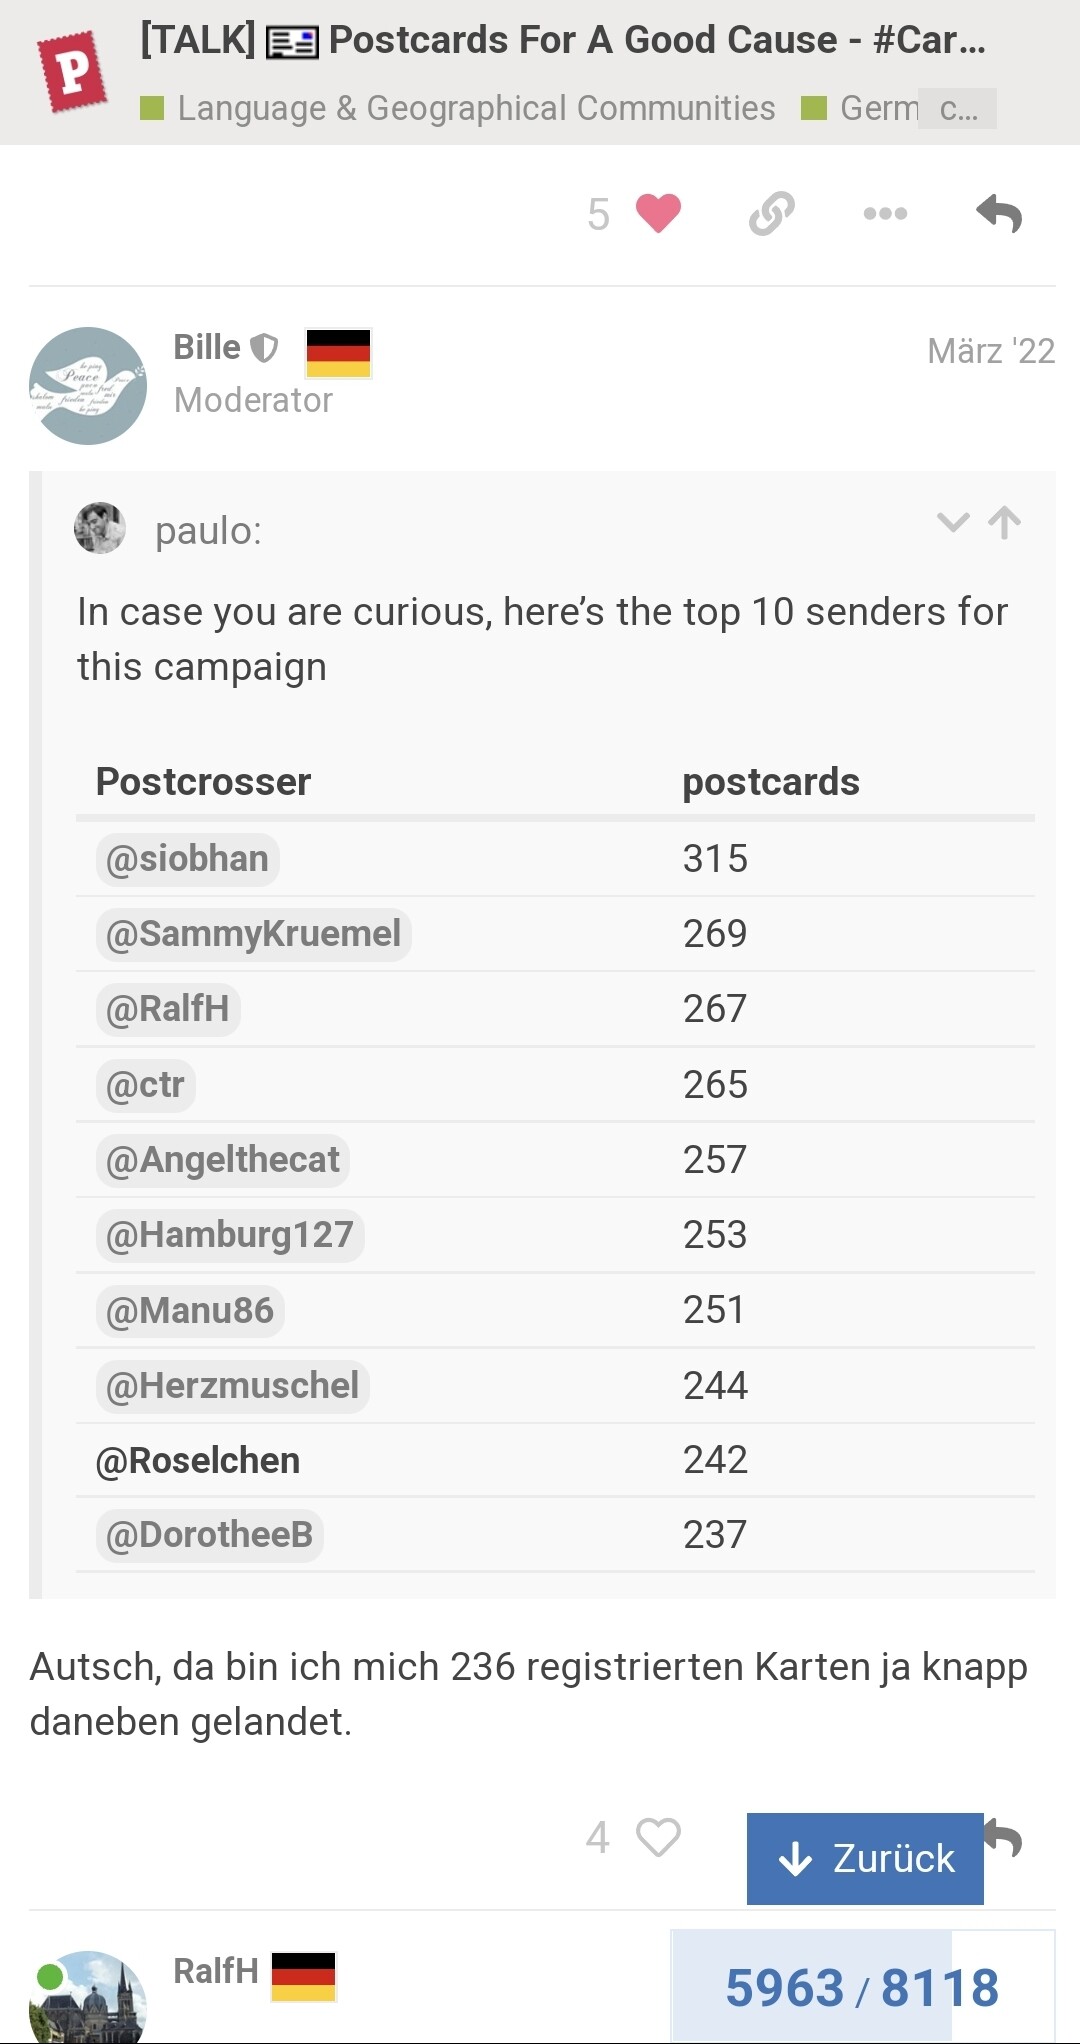Viewport: 1080px width, 2044px height.
Task: Reply using top arrow icon
Action: pyautogui.click(x=999, y=213)
